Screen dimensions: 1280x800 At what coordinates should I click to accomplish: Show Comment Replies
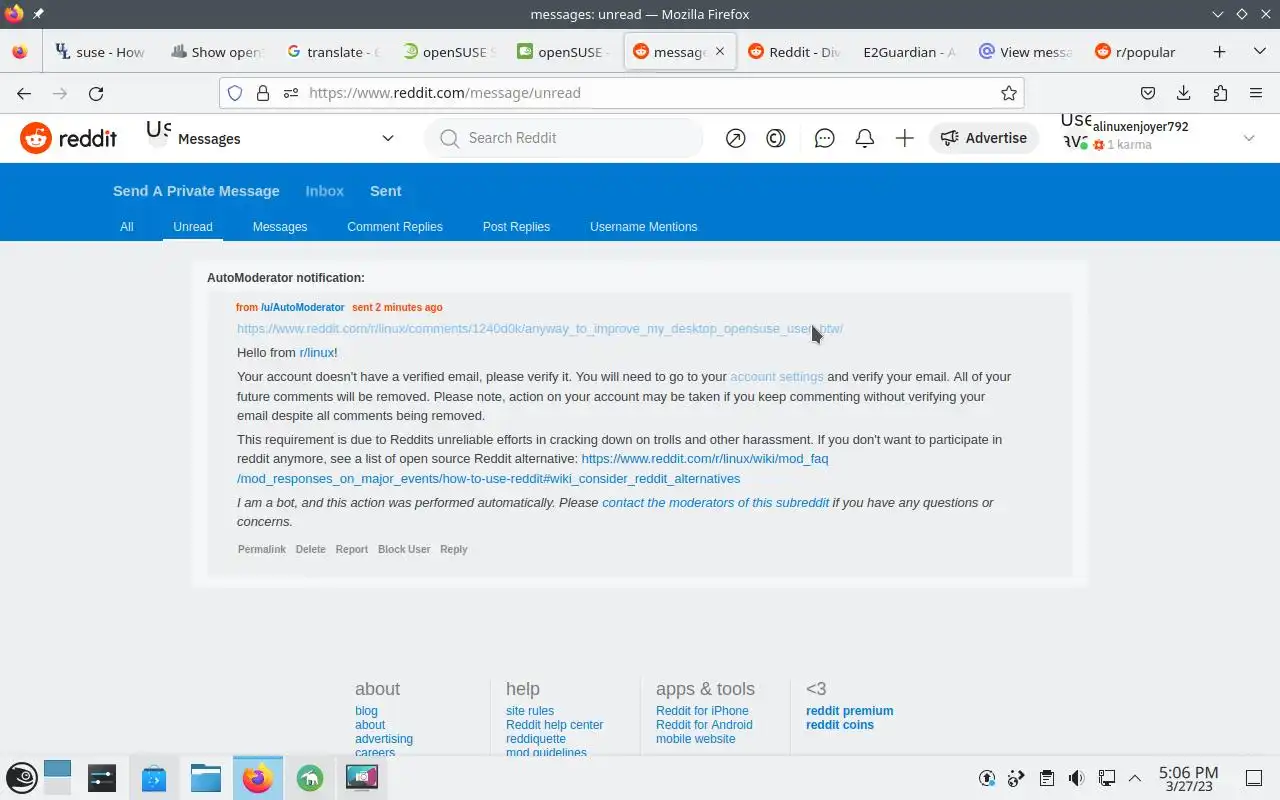pyautogui.click(x=395, y=227)
